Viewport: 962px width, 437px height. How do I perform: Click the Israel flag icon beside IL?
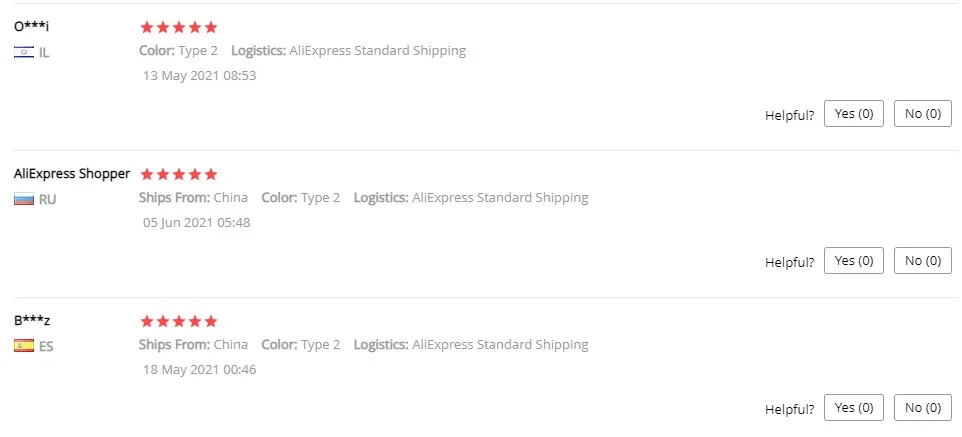tap(24, 52)
